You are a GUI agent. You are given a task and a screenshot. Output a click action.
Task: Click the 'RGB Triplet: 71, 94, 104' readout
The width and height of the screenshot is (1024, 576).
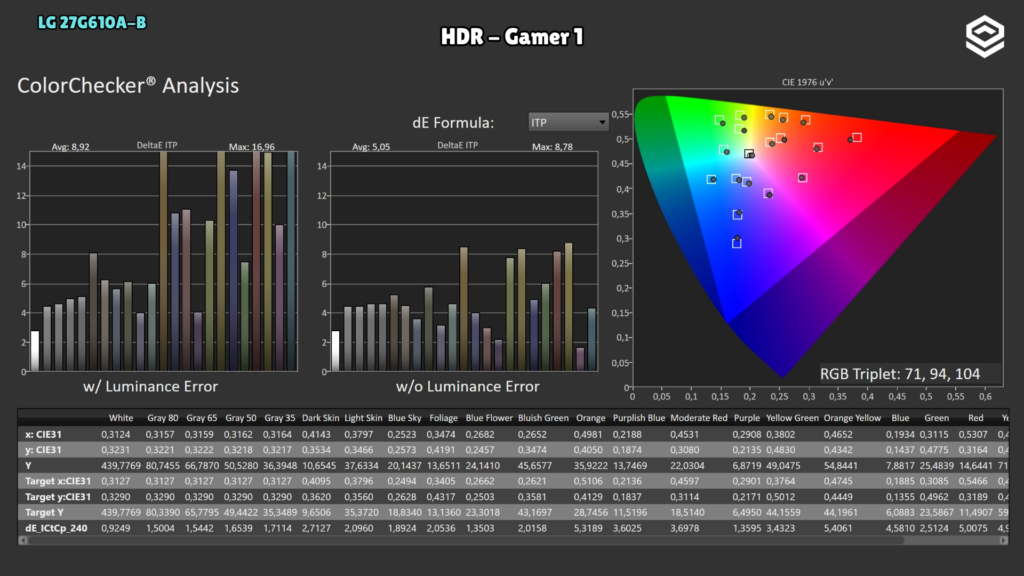click(900, 374)
